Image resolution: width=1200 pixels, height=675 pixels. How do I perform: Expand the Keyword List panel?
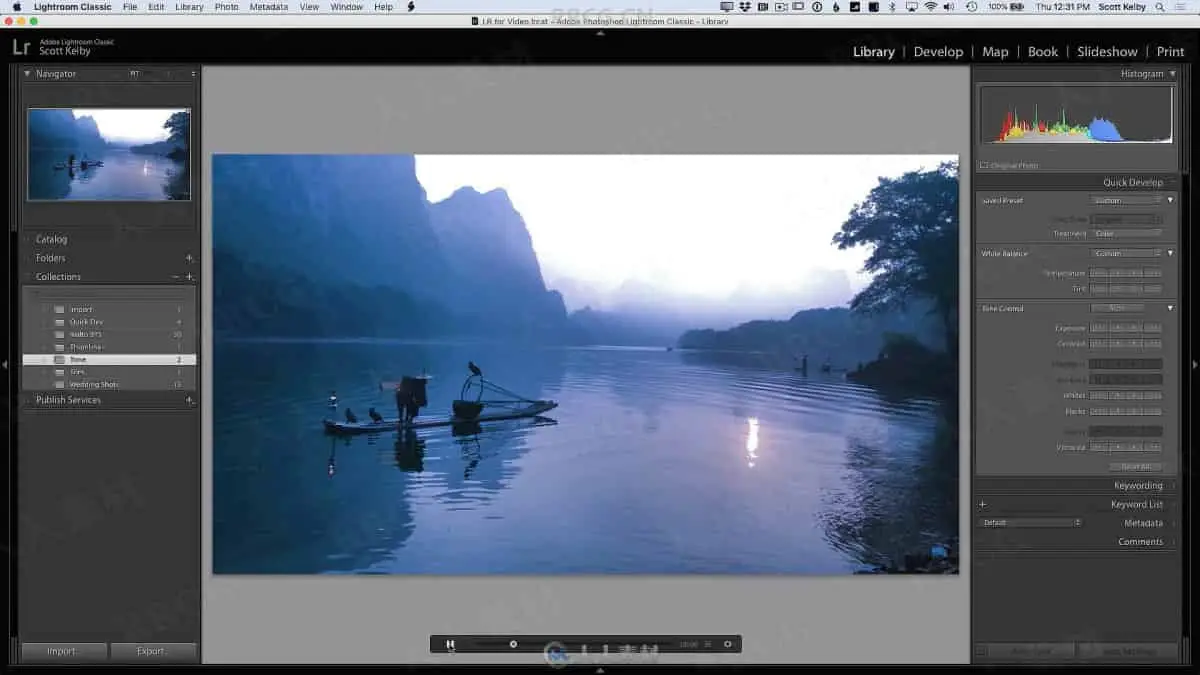click(1136, 505)
